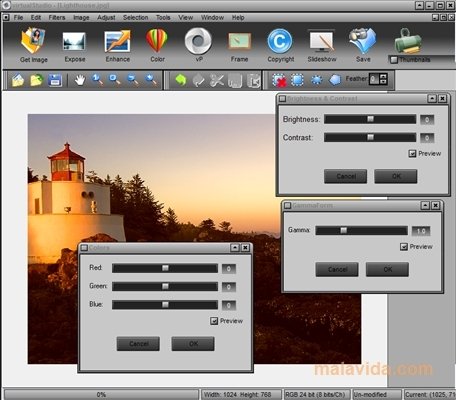Start the Slideshow tool
The image size is (456, 400).
[x=322, y=46]
